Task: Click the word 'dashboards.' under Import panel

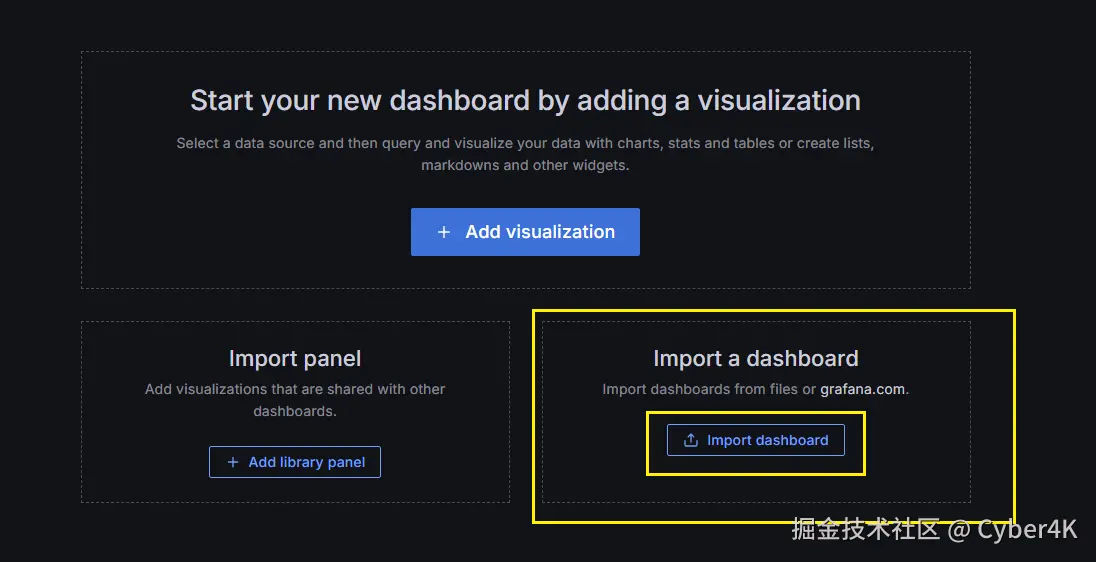Action: [x=295, y=411]
